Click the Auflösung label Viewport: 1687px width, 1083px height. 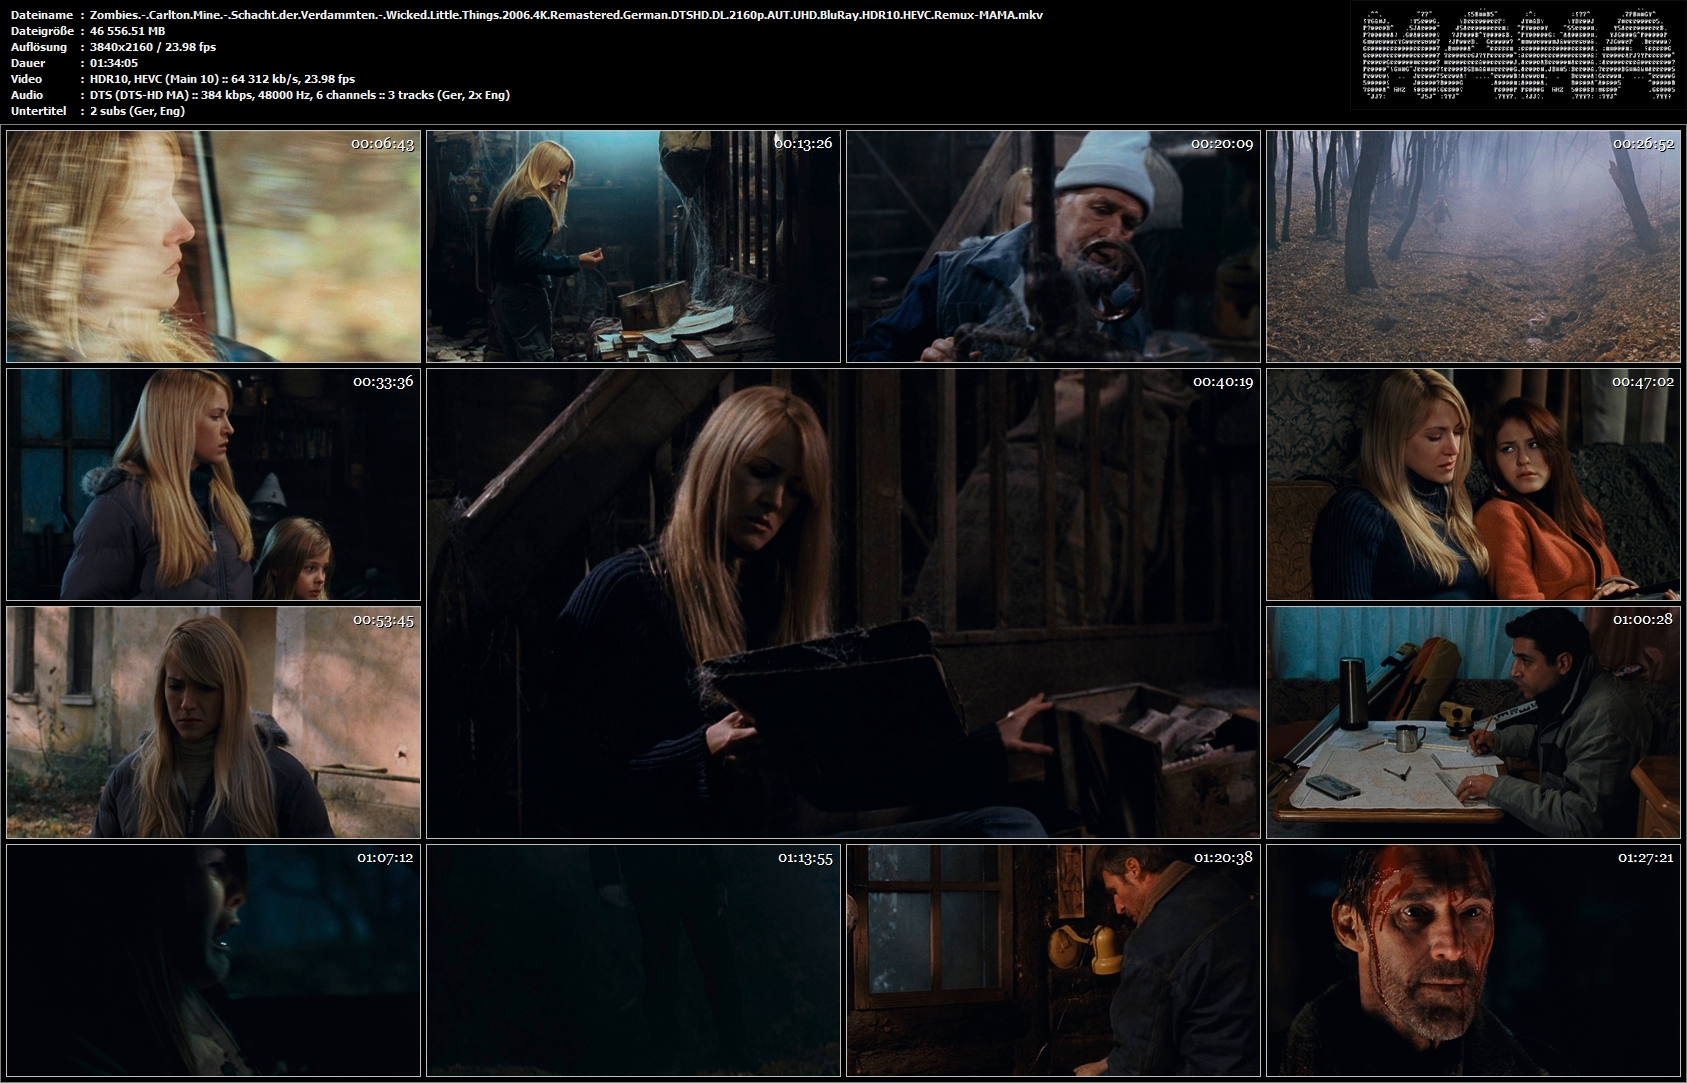coord(39,47)
